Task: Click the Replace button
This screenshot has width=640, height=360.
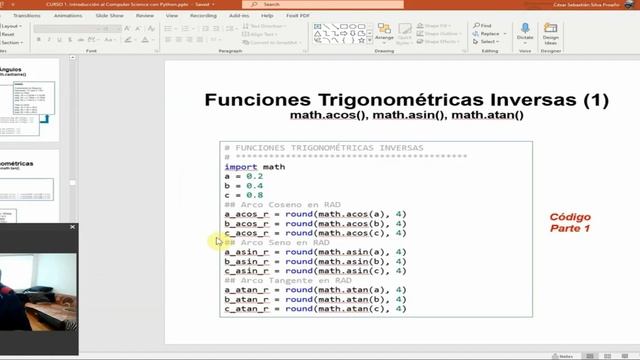Action: (x=487, y=34)
